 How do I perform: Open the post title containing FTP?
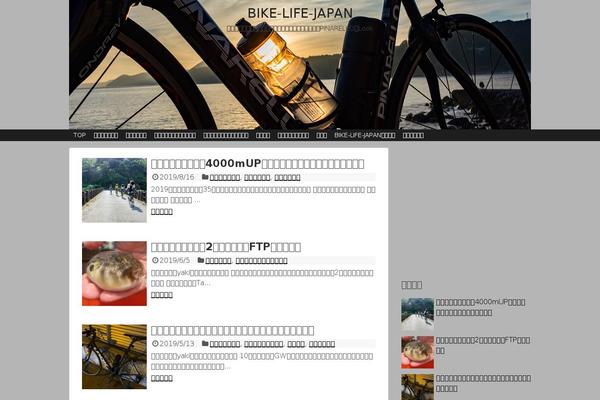pyautogui.click(x=226, y=247)
